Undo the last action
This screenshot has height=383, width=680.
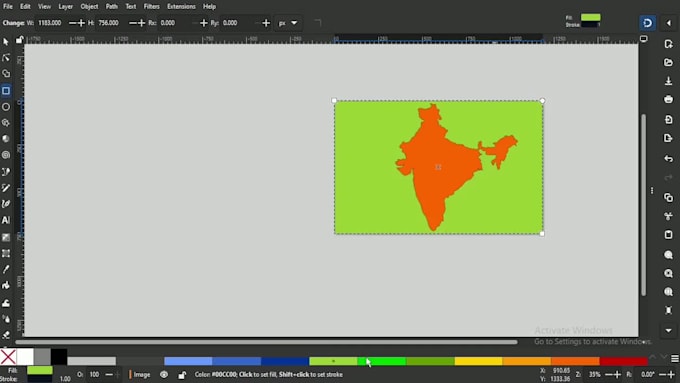(668, 159)
